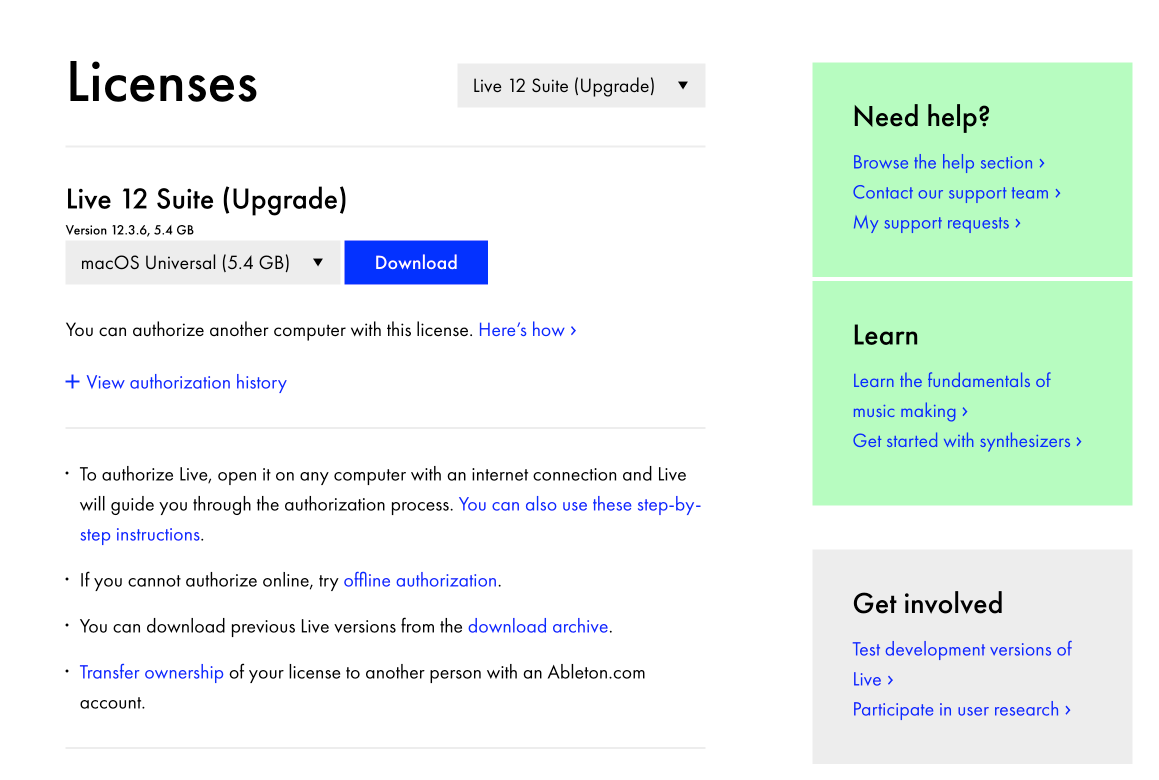The image size is (1159, 780).
Task: Click Participate in user research
Action: click(x=961, y=710)
